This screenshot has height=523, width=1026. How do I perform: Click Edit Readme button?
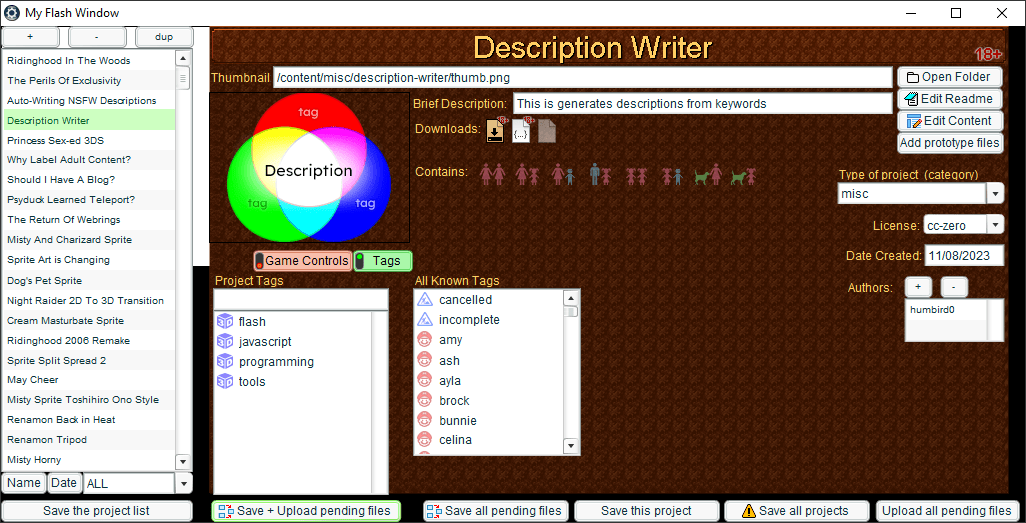949,99
